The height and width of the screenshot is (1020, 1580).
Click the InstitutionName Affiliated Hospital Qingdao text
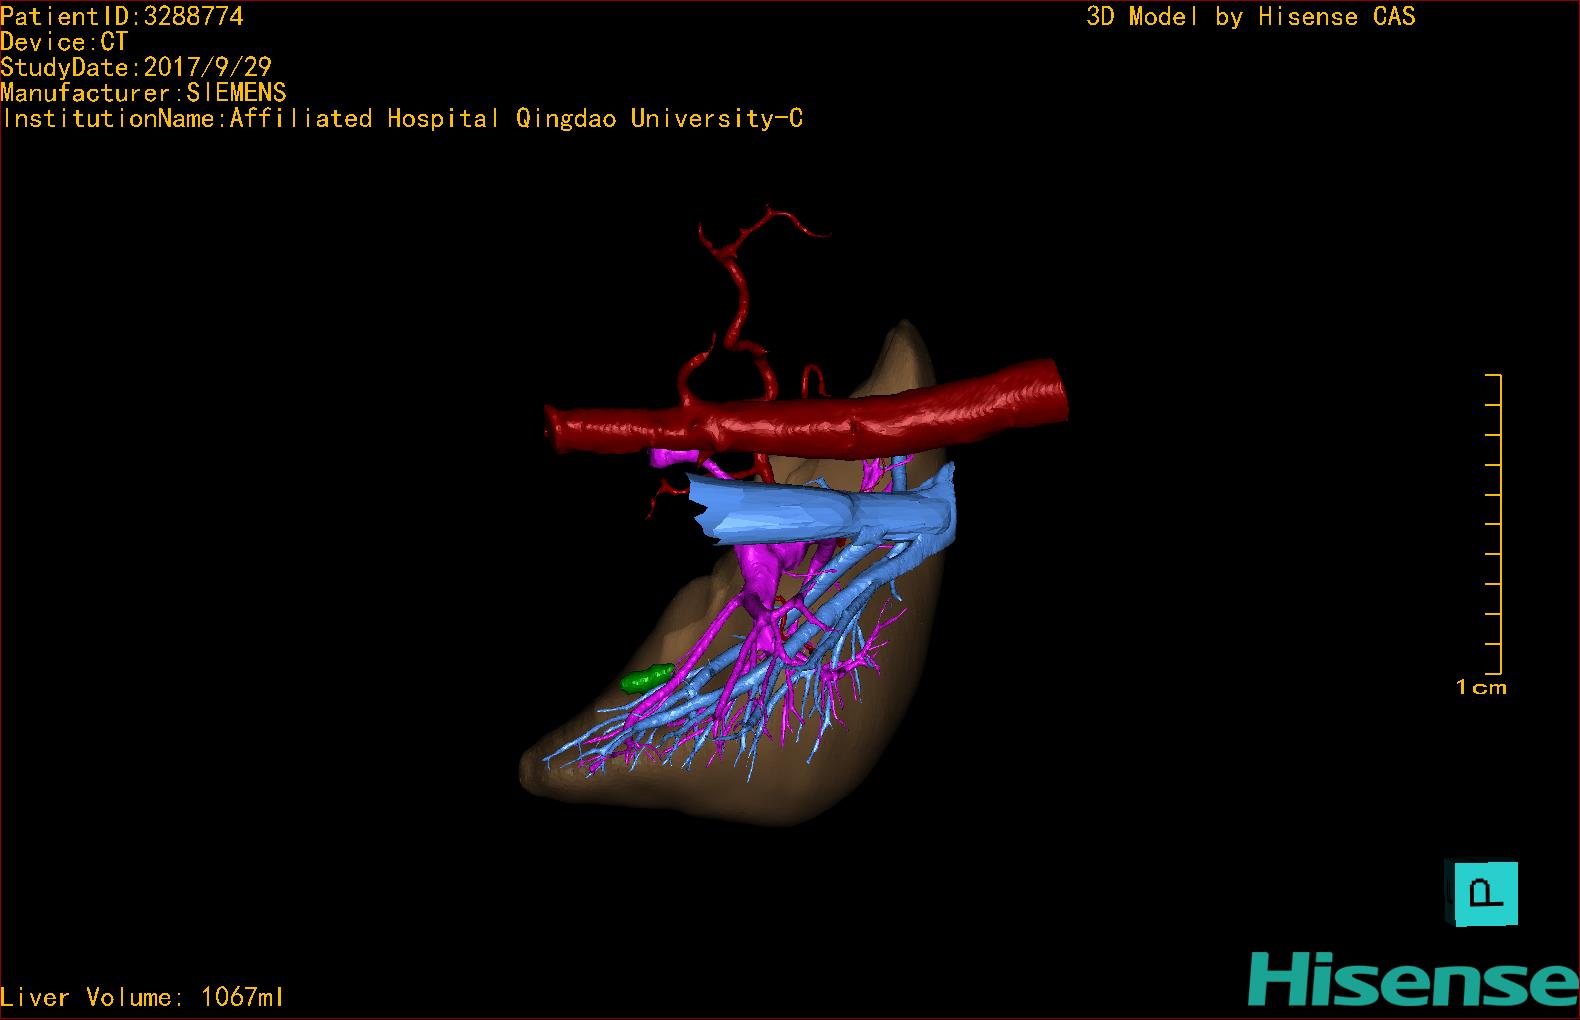pos(402,119)
